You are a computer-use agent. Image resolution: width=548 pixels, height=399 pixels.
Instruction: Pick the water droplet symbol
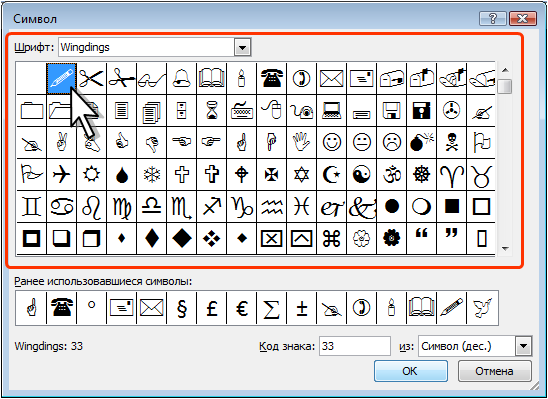click(x=122, y=174)
